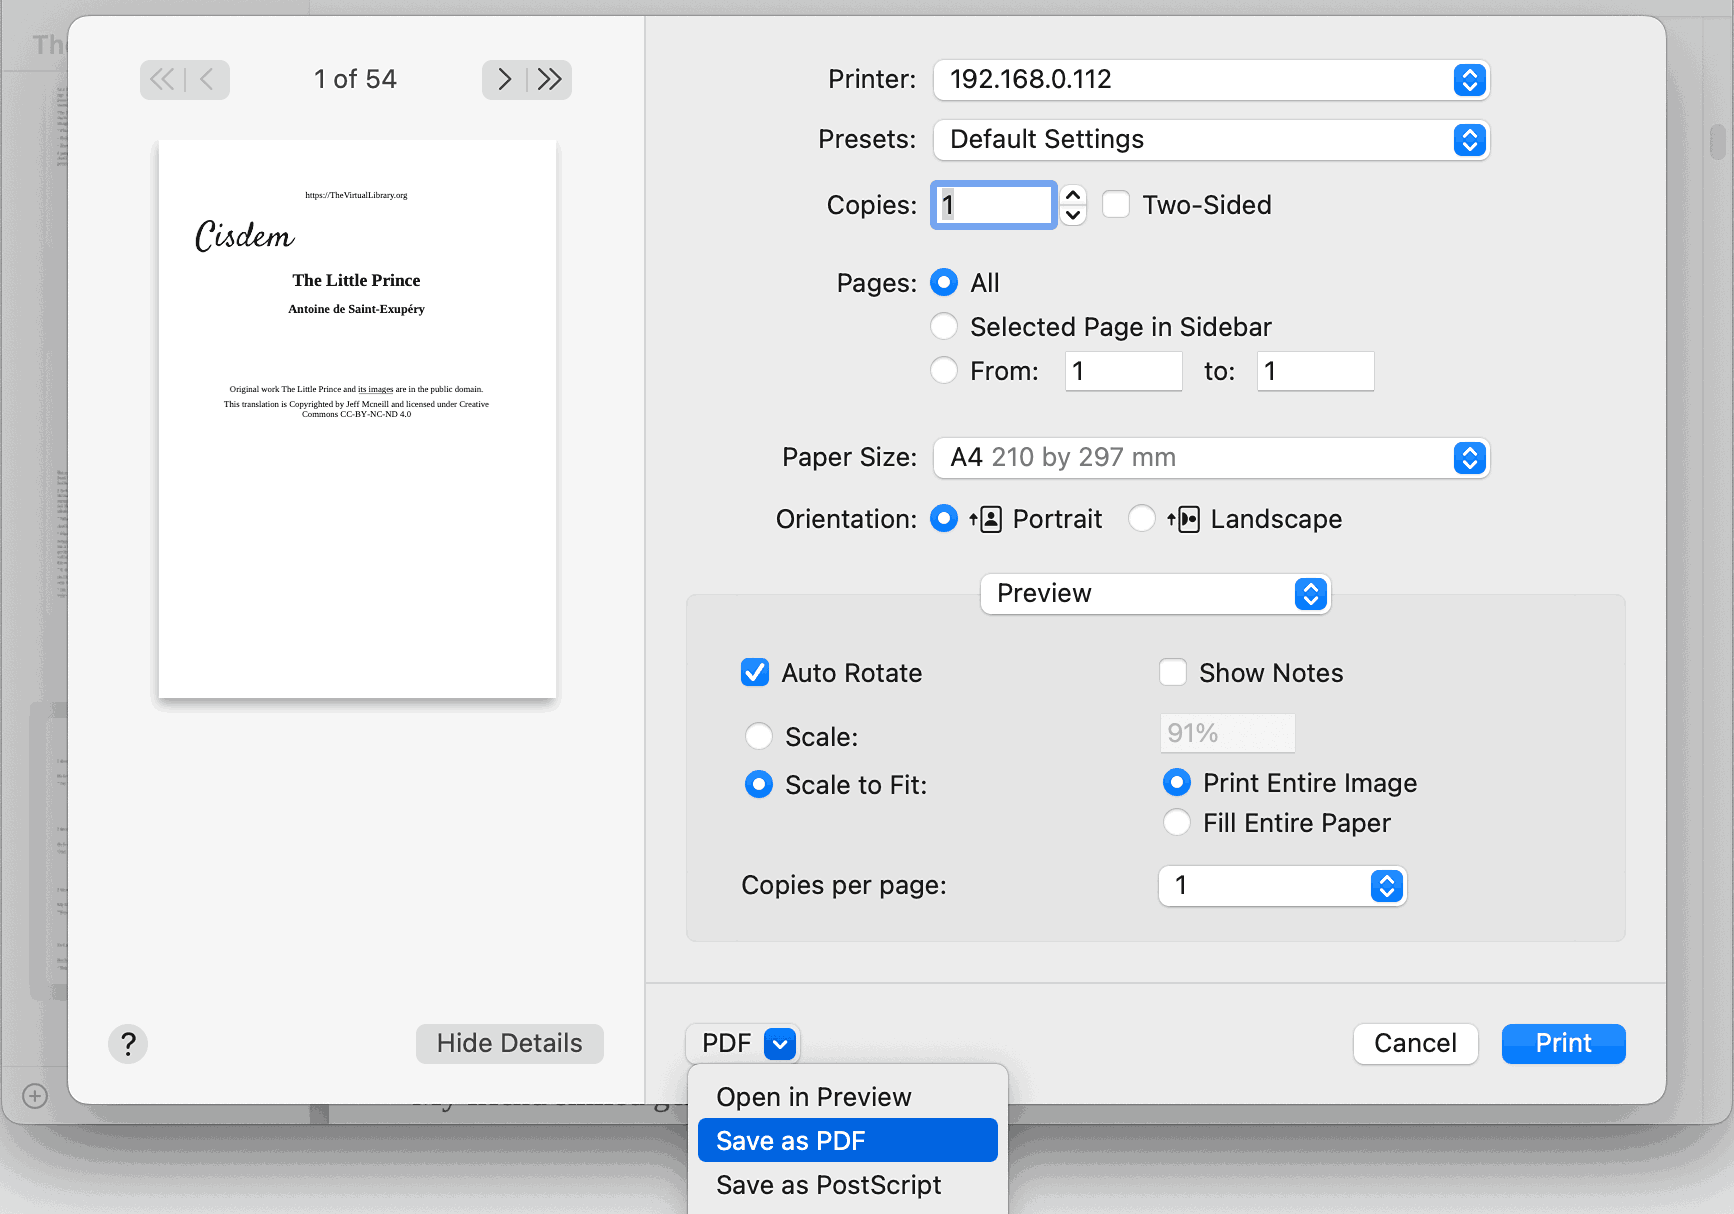Screen dimensions: 1734x1214
Task: Jump to last page in preview
Action: [x=550, y=79]
